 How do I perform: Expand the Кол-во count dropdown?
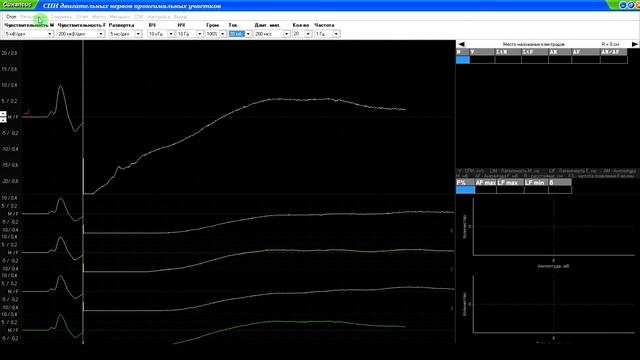[308, 34]
